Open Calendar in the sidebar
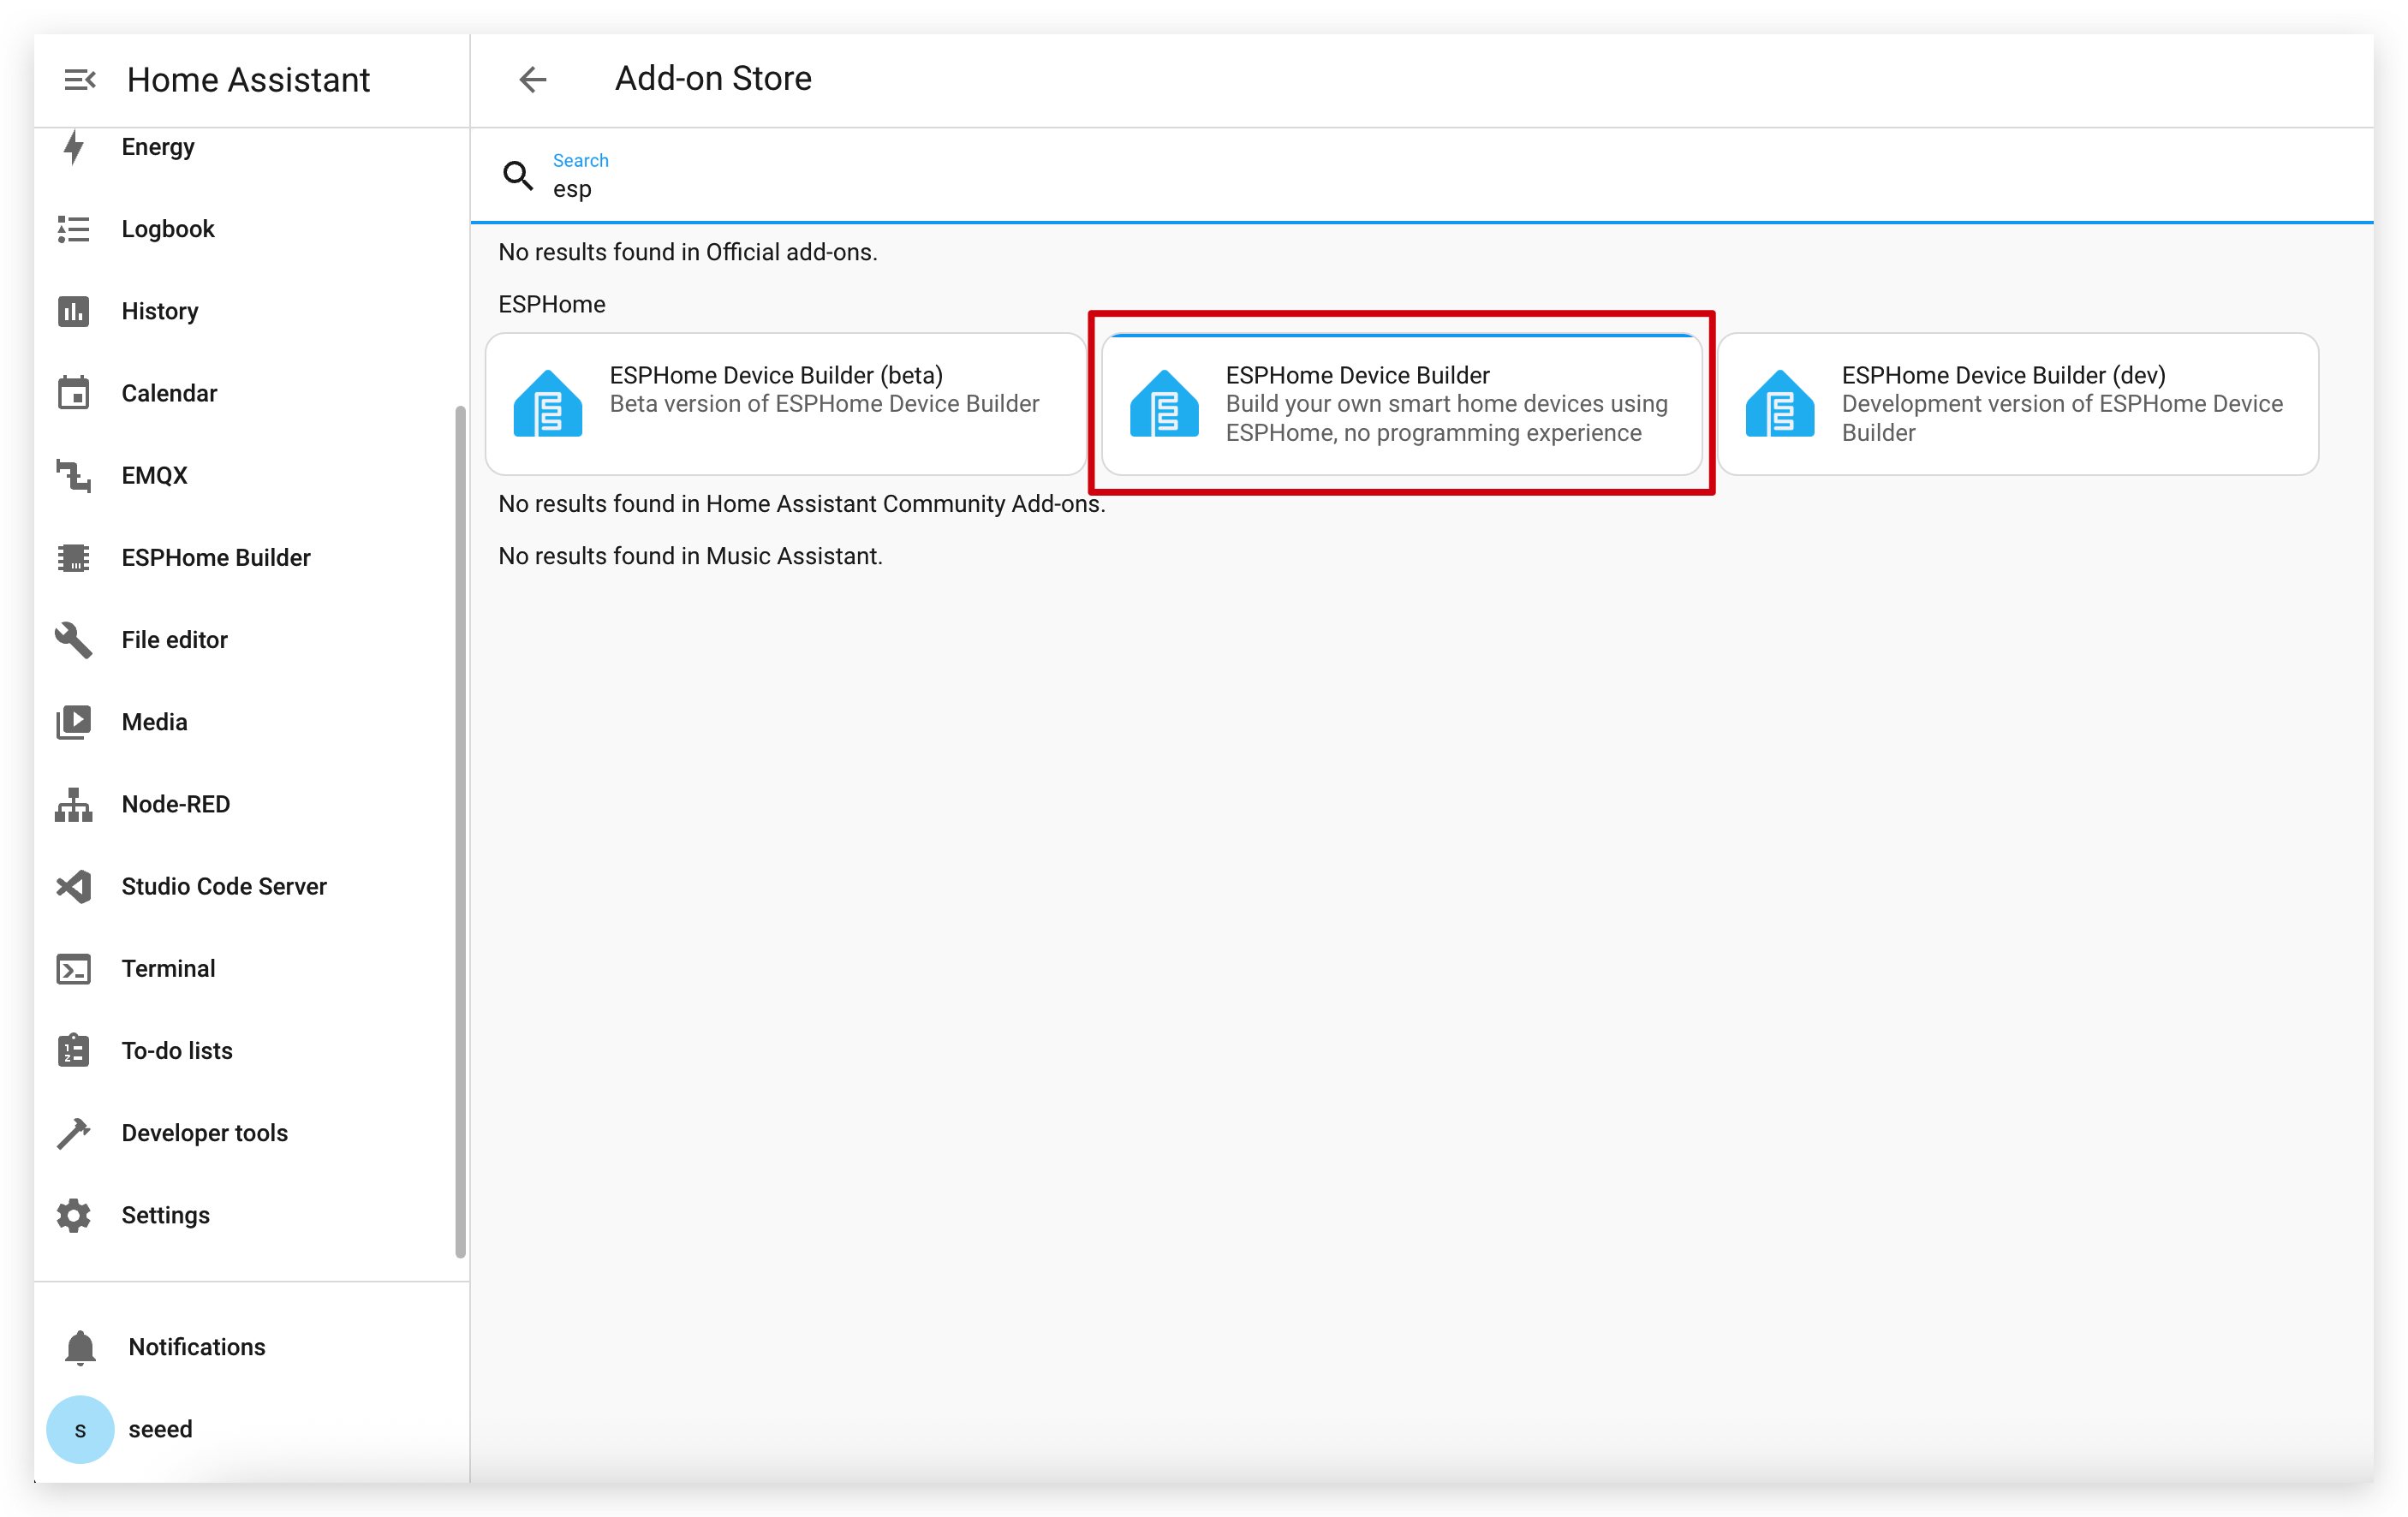The width and height of the screenshot is (2408, 1517). (250, 393)
